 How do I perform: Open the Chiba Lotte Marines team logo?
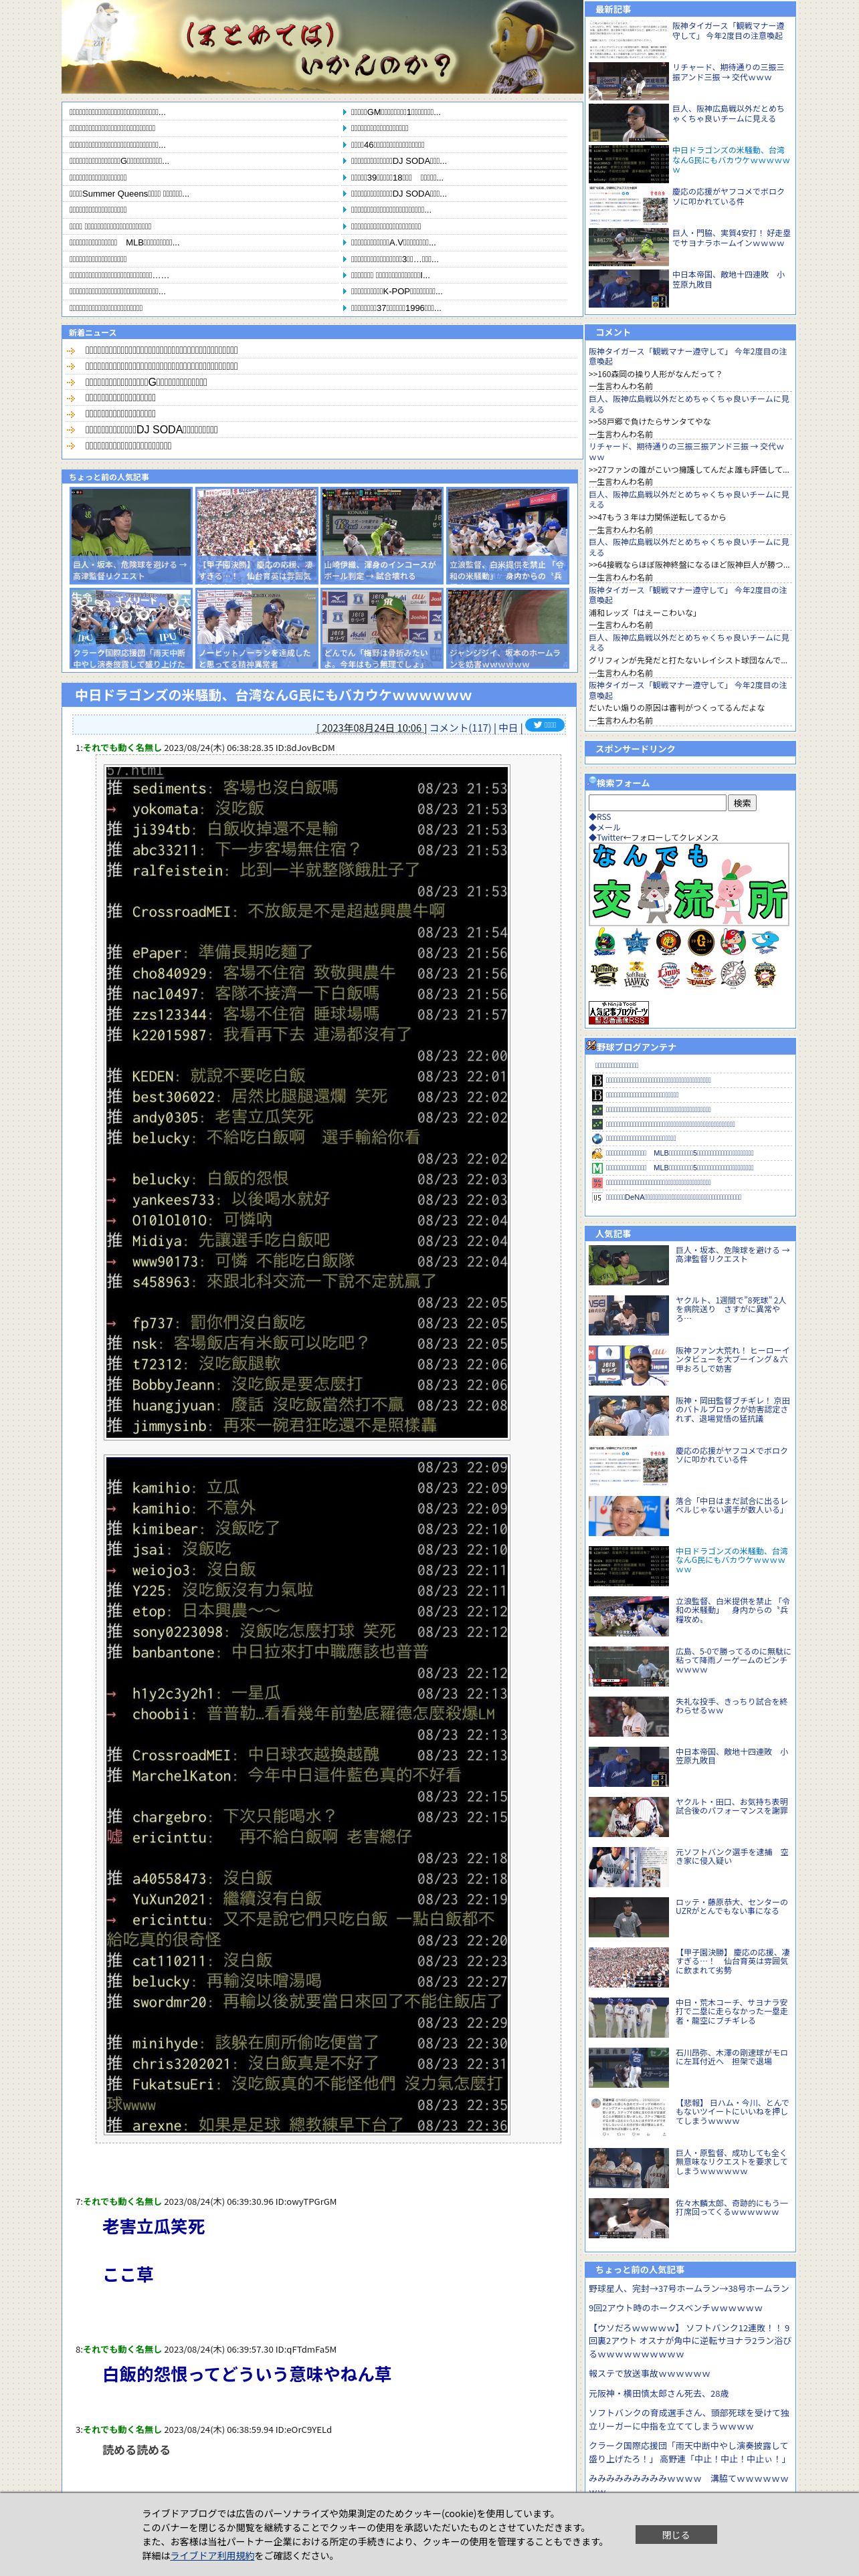coord(733,974)
